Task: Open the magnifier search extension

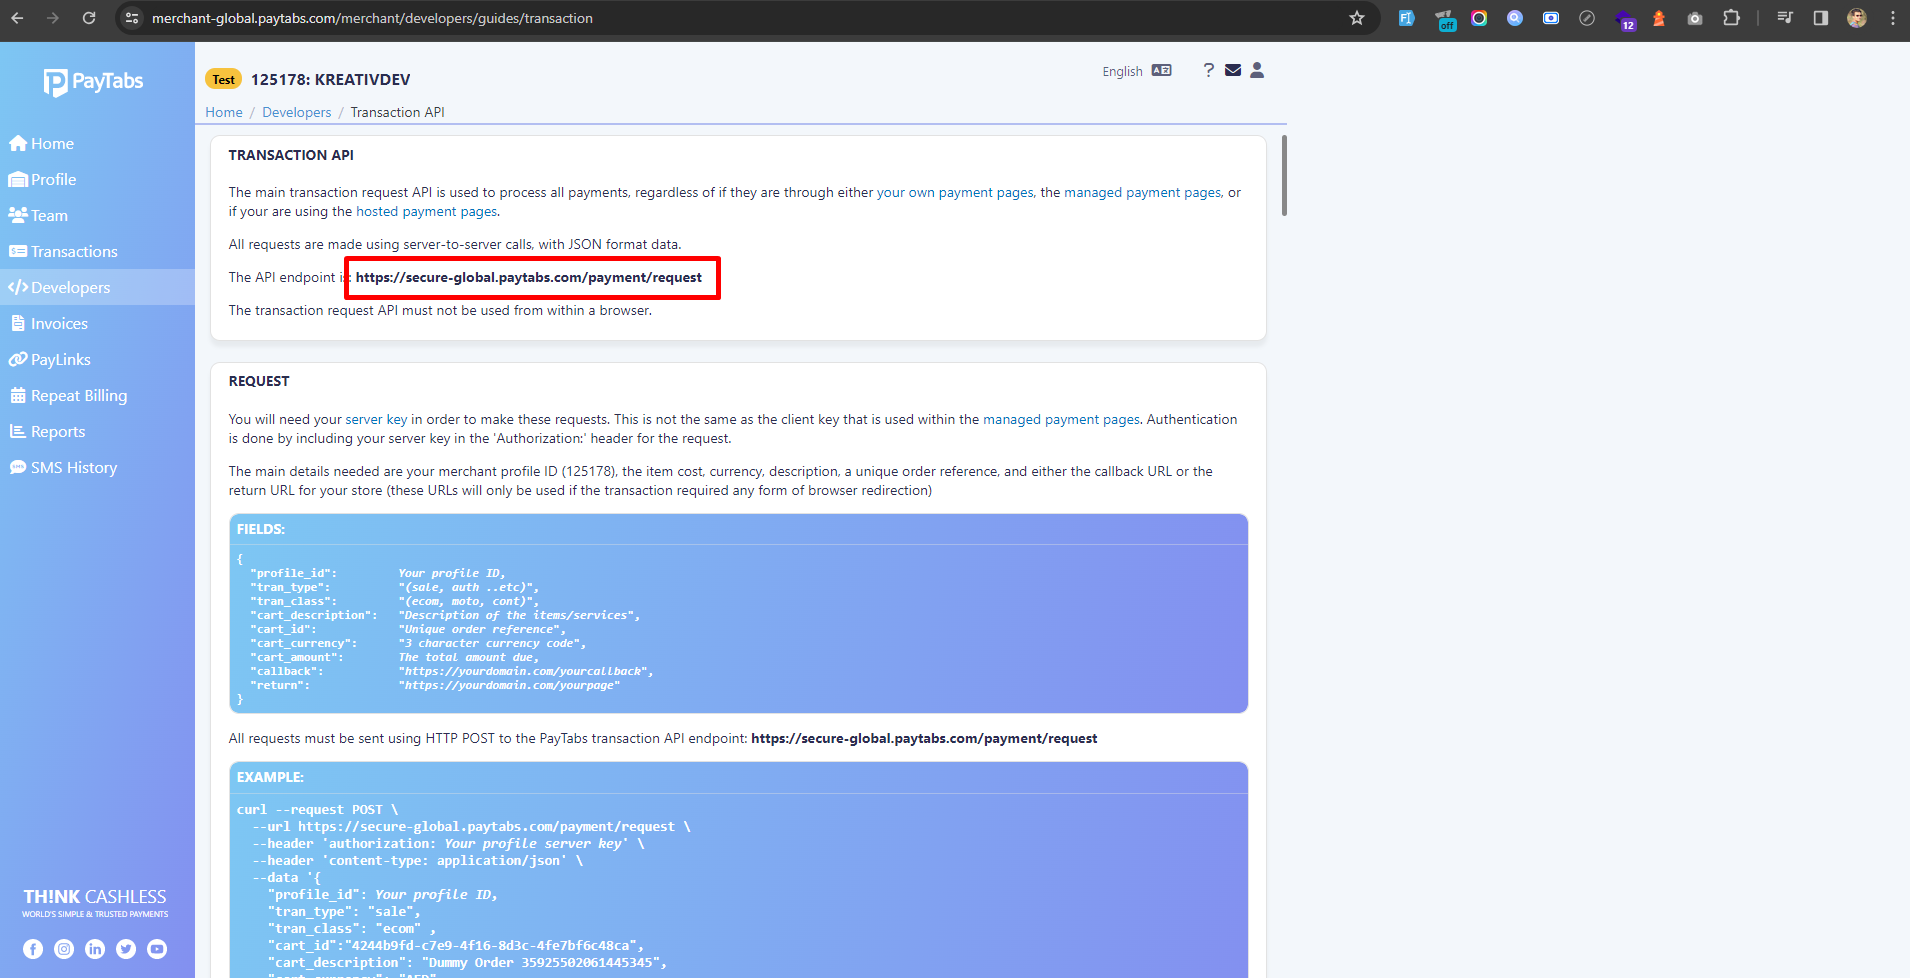Action: pos(1515,18)
